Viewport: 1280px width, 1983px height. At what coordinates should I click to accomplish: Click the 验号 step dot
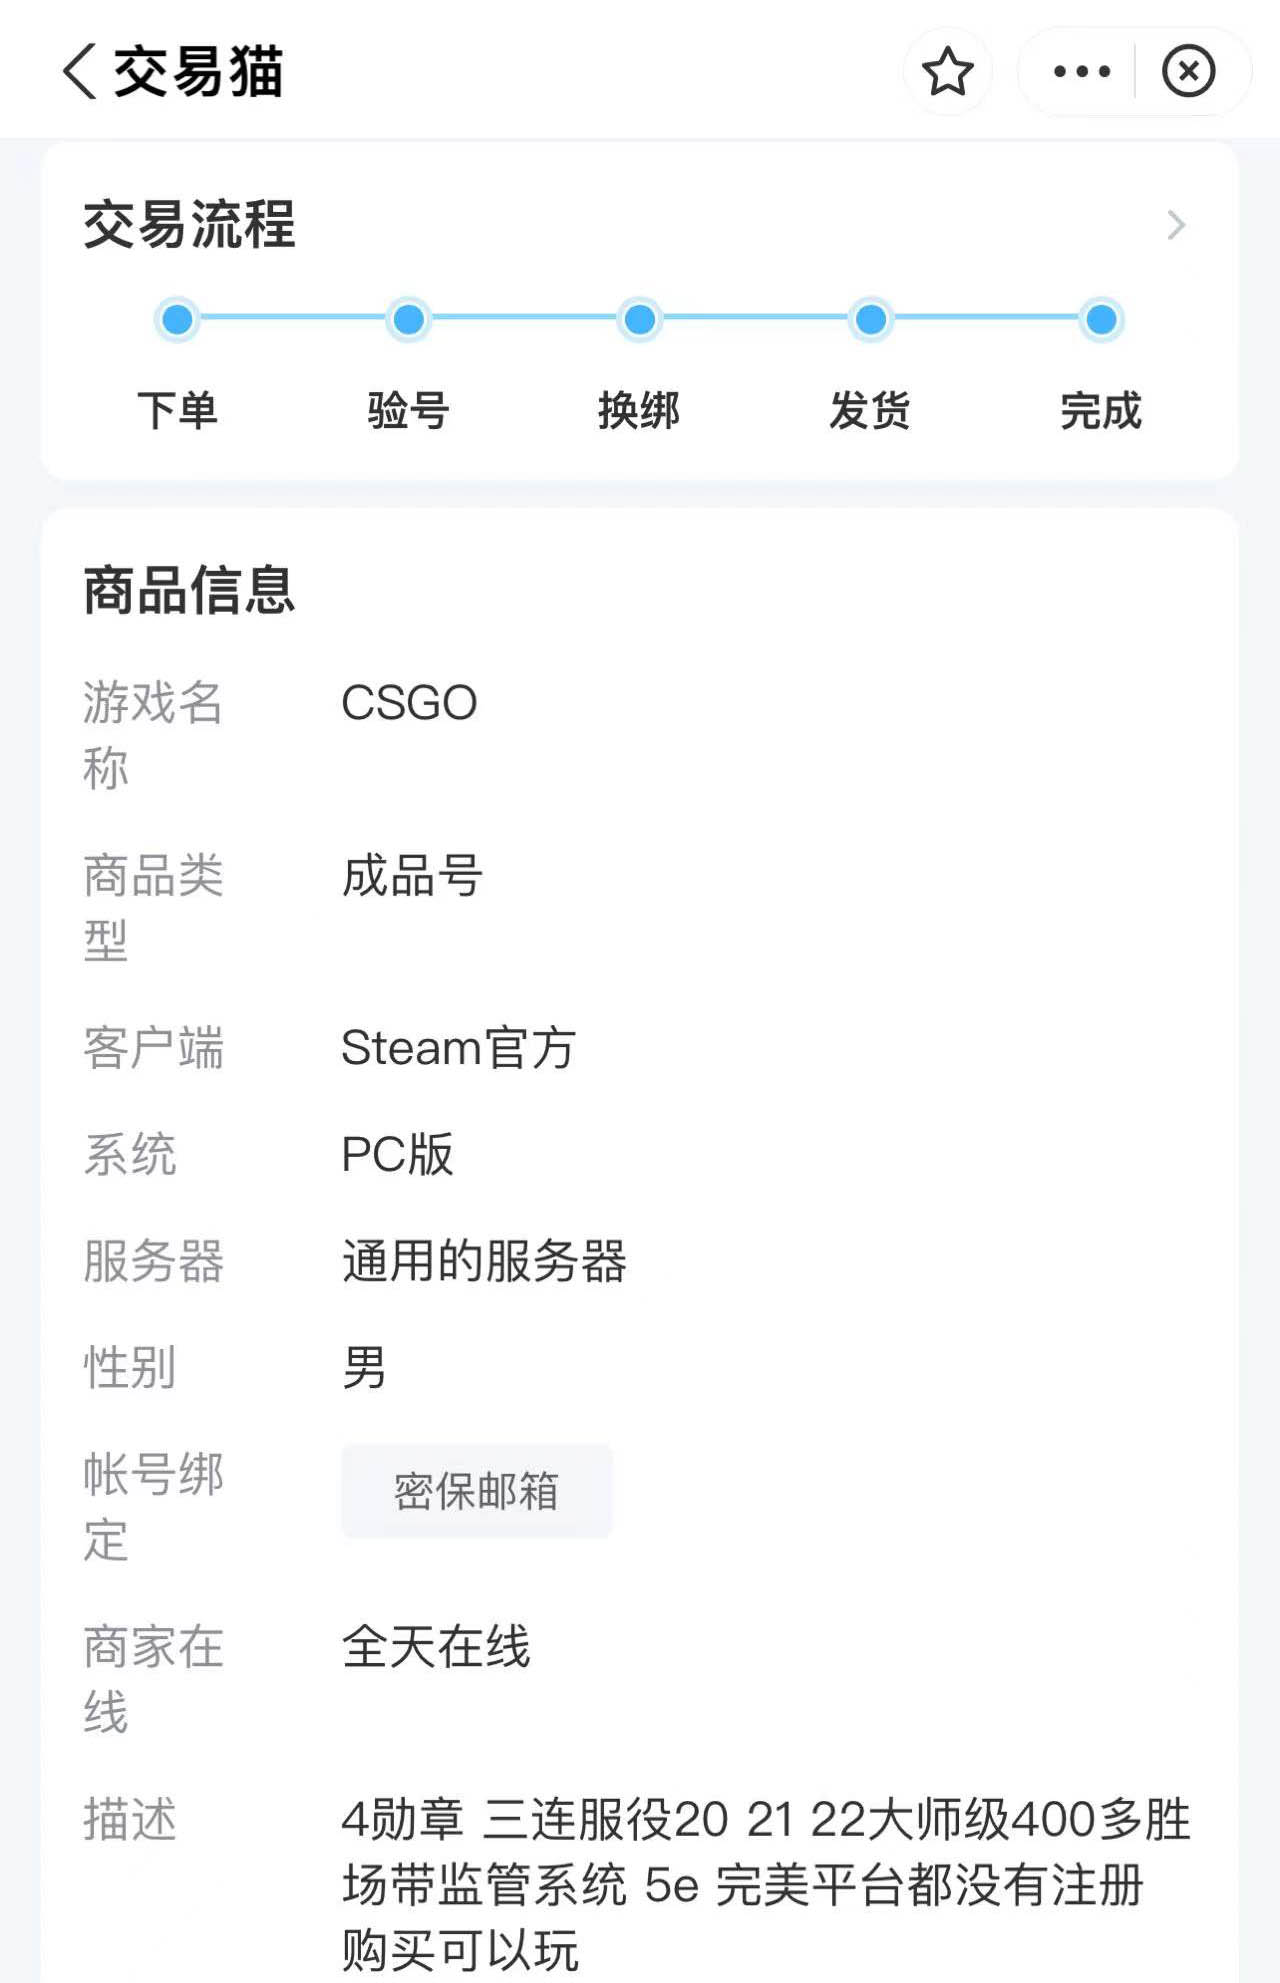(408, 320)
